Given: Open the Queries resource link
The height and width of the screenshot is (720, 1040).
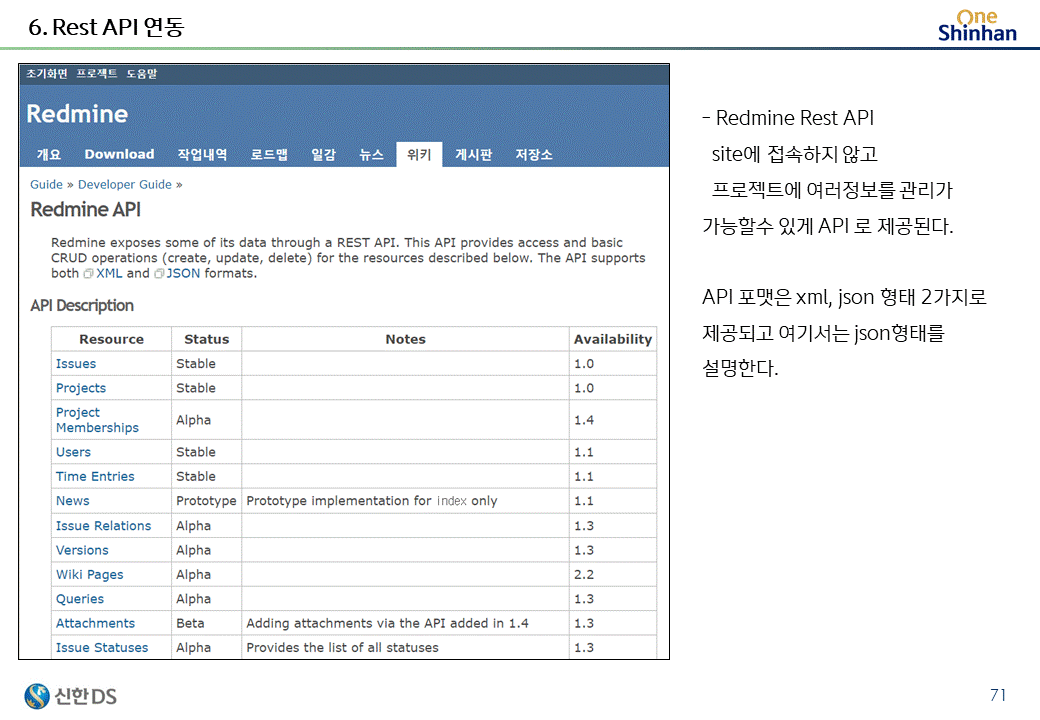Looking at the screenshot, I should (80, 599).
